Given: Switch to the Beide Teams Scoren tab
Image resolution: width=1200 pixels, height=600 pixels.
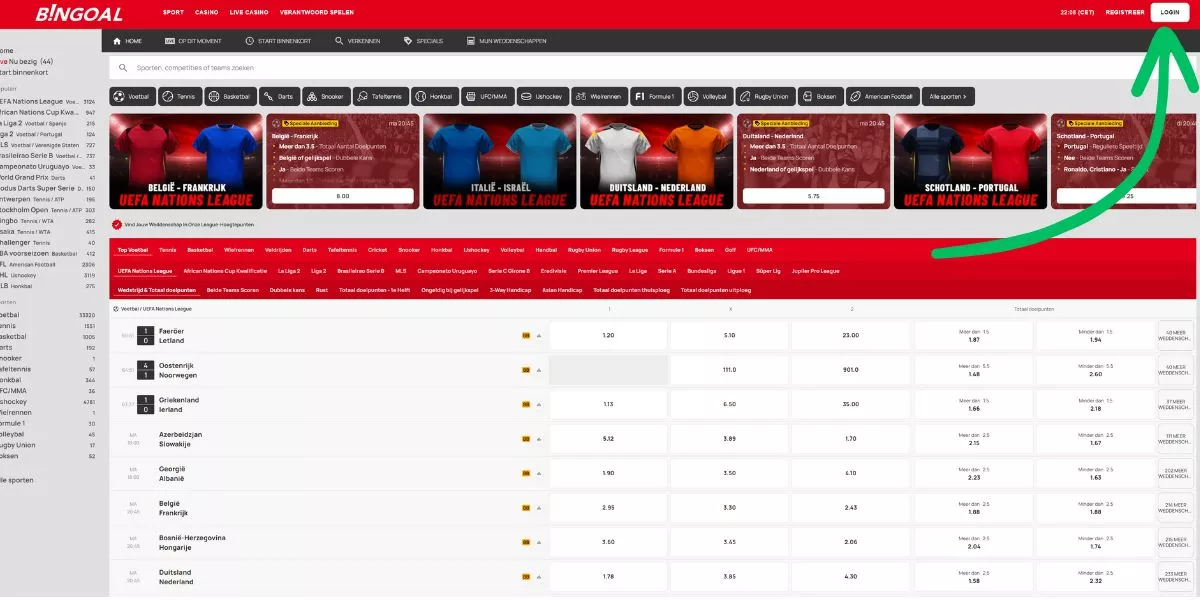Looking at the screenshot, I should pyautogui.click(x=233, y=290).
